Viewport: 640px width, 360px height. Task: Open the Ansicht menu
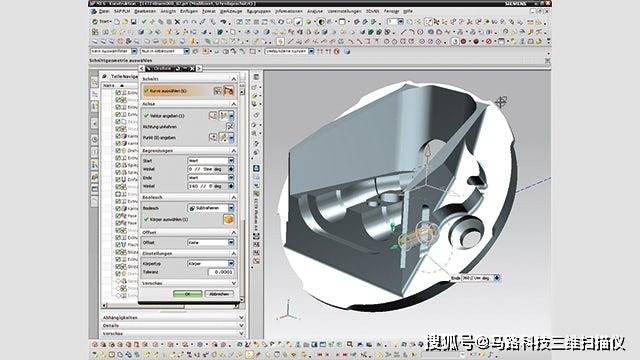168,11
